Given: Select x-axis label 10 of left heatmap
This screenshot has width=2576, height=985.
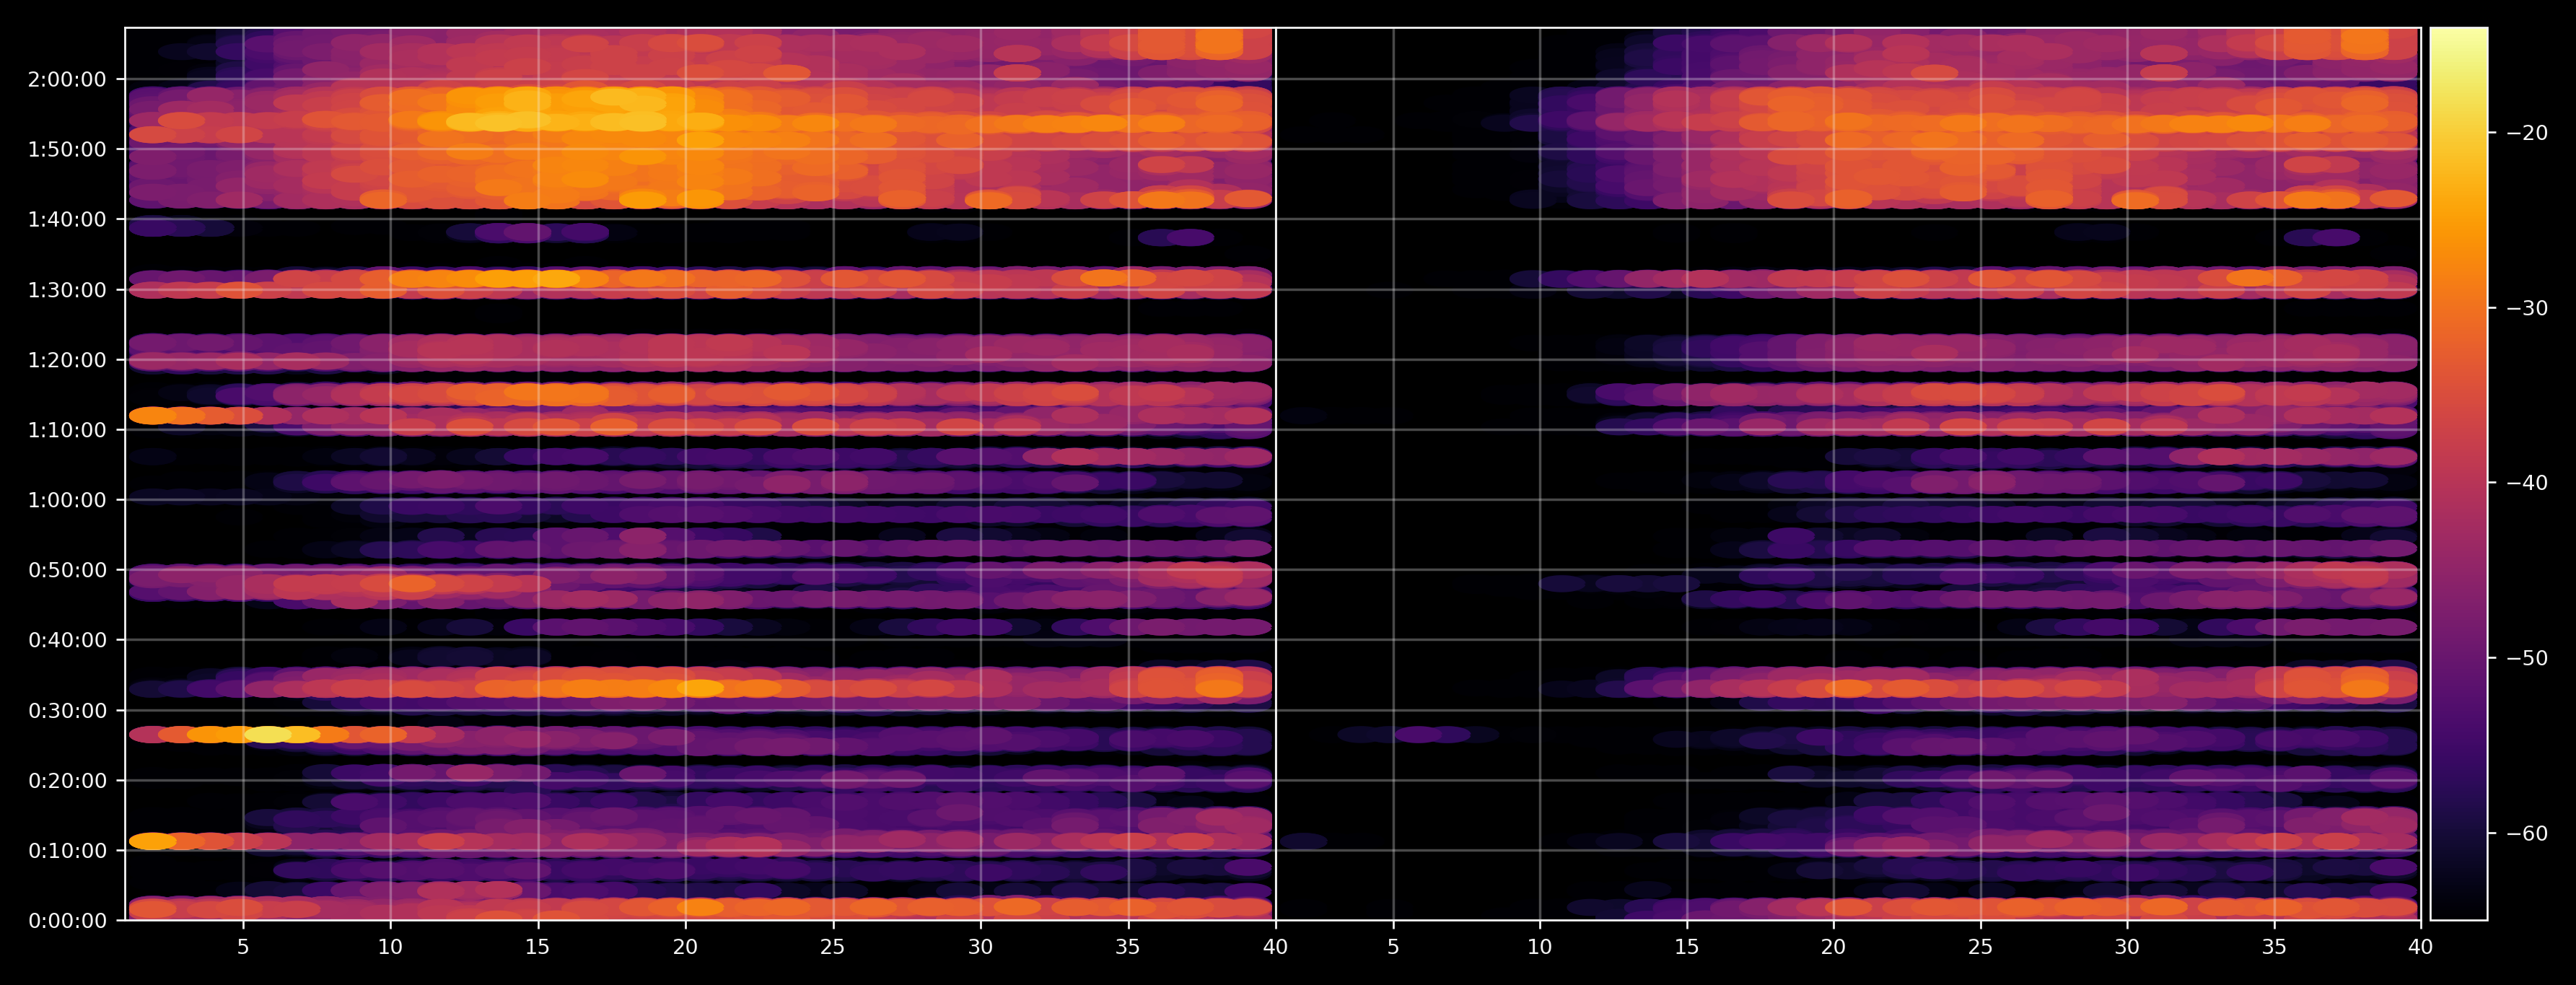Looking at the screenshot, I should pos(390,947).
